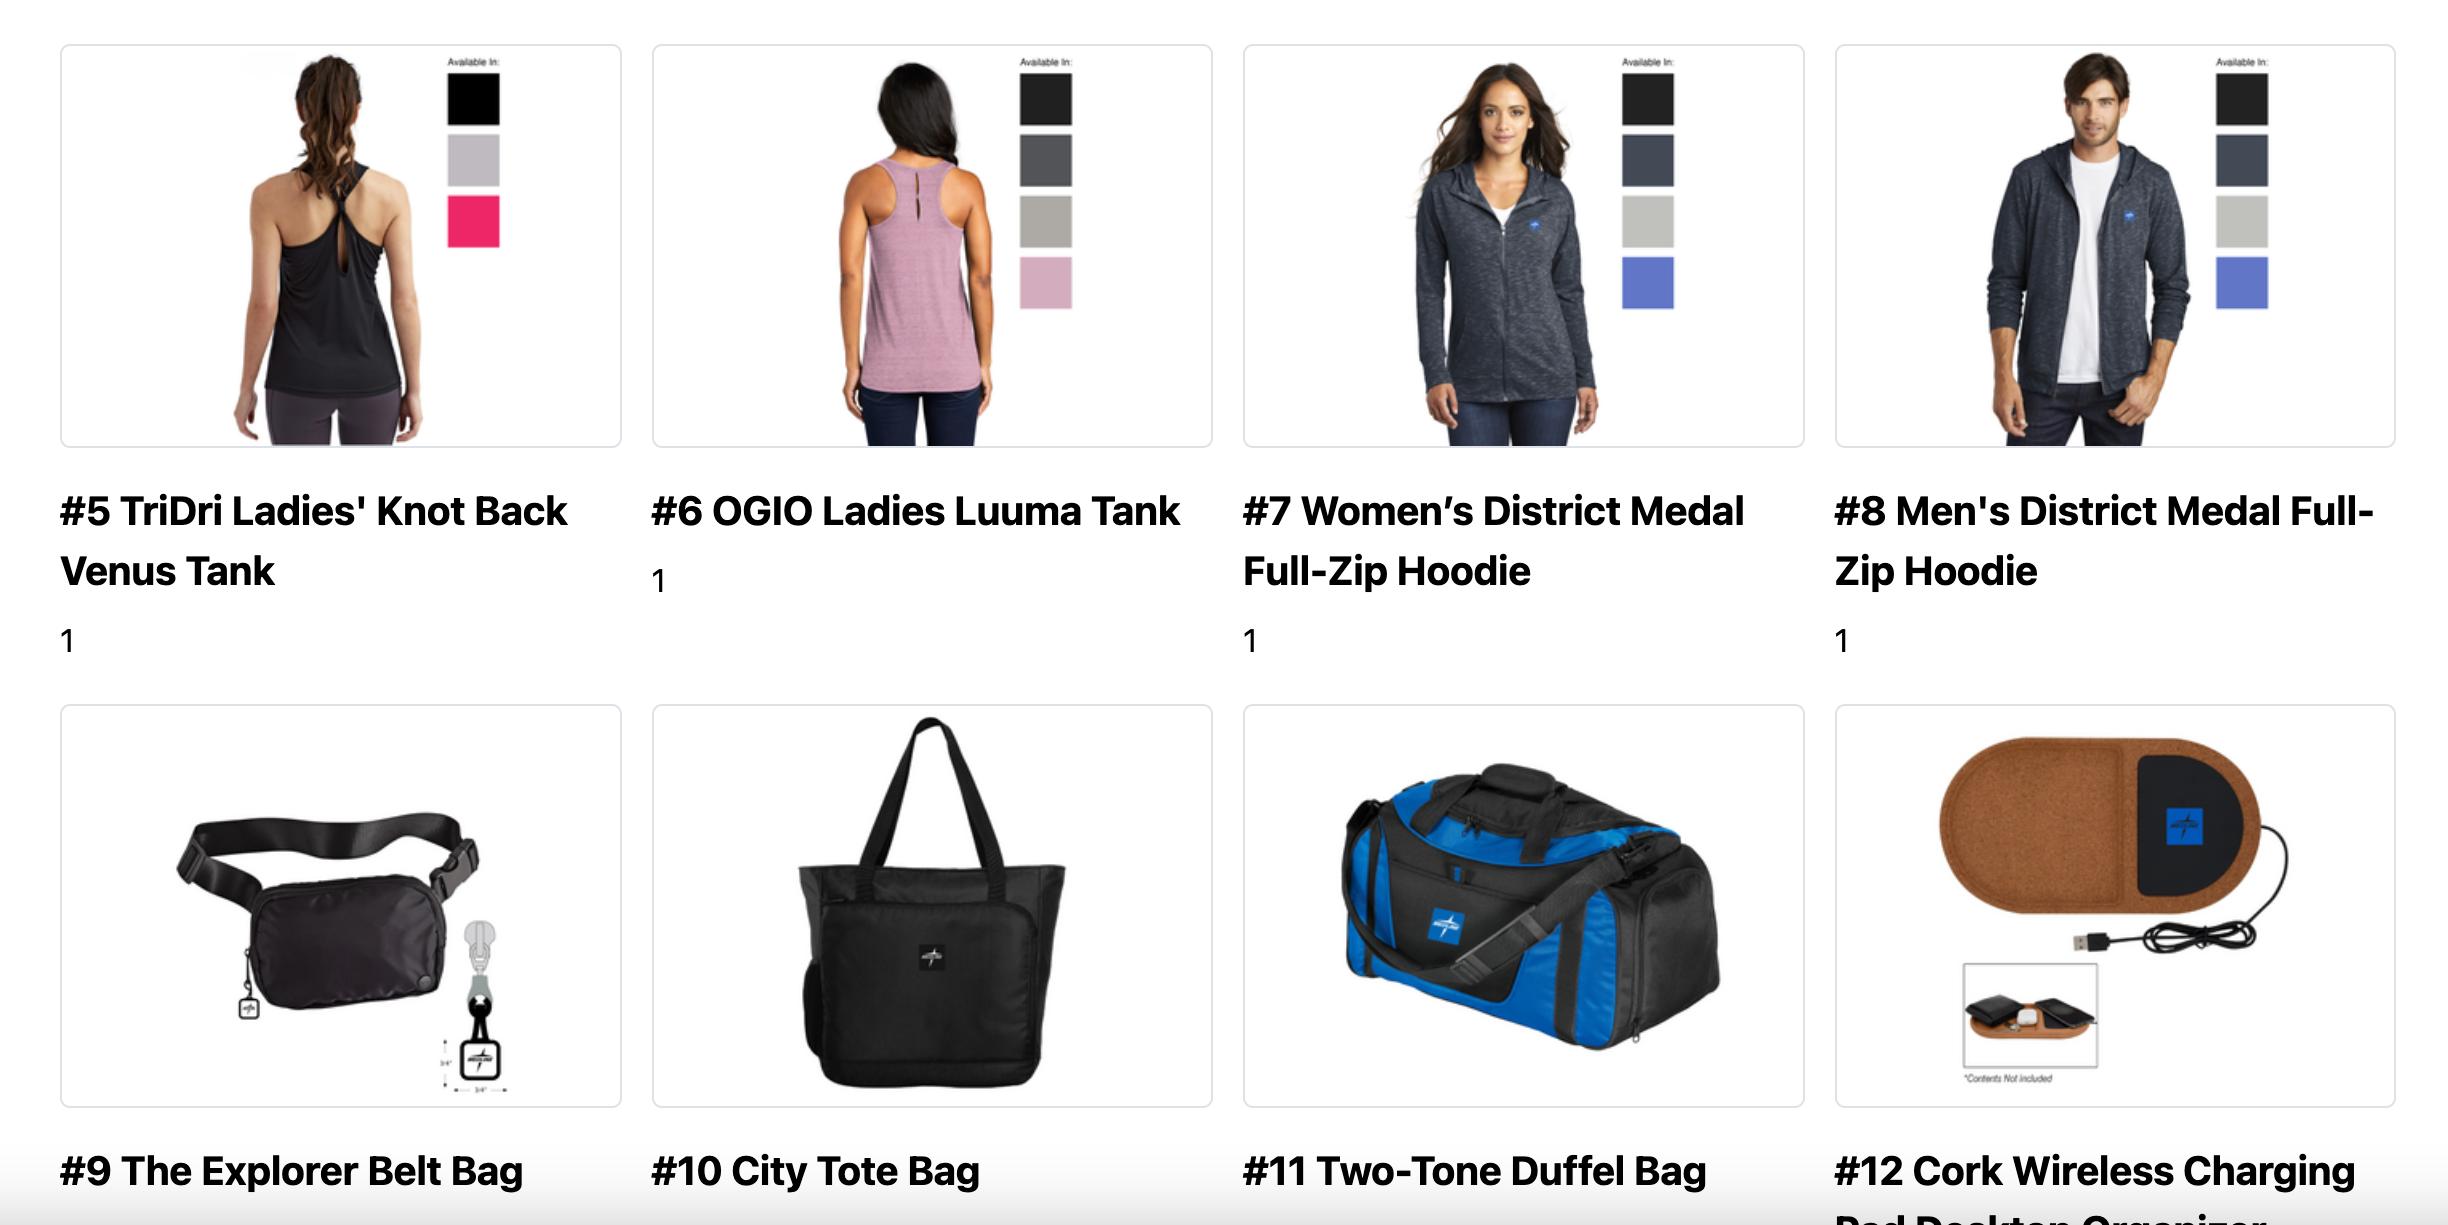Pick the hot pink swatch on Venus Tank
Viewport: 2448px width, 1225px height.
473,221
